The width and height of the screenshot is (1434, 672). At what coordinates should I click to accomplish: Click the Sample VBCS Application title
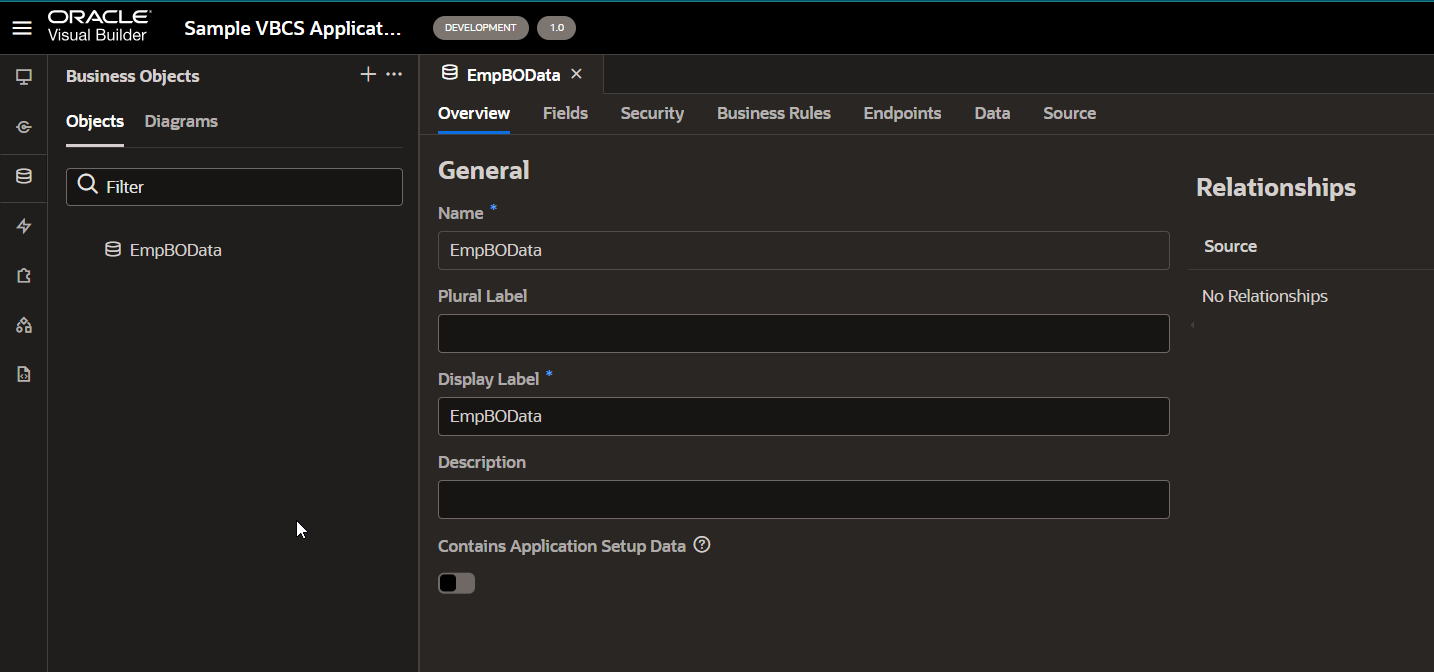coord(292,28)
